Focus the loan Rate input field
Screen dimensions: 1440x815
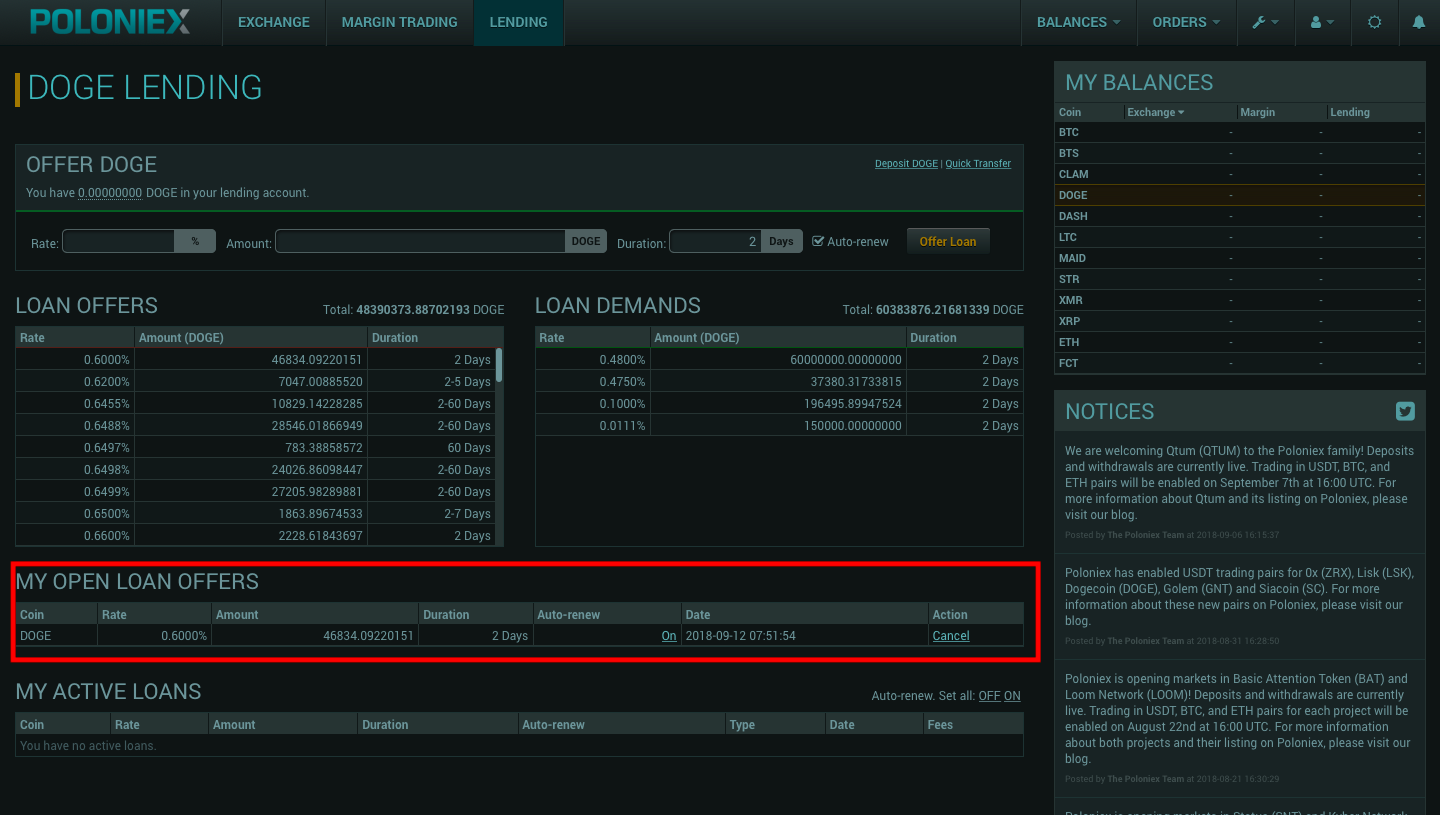pos(119,241)
